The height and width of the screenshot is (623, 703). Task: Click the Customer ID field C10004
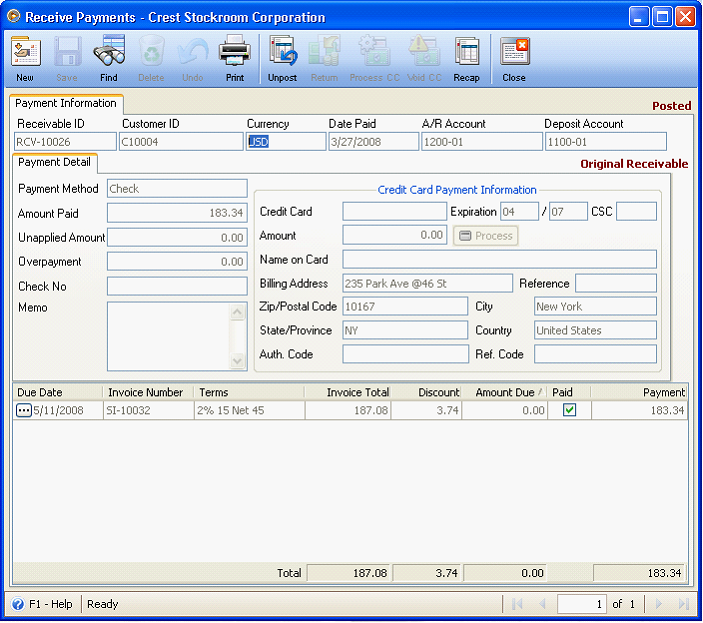(181, 142)
